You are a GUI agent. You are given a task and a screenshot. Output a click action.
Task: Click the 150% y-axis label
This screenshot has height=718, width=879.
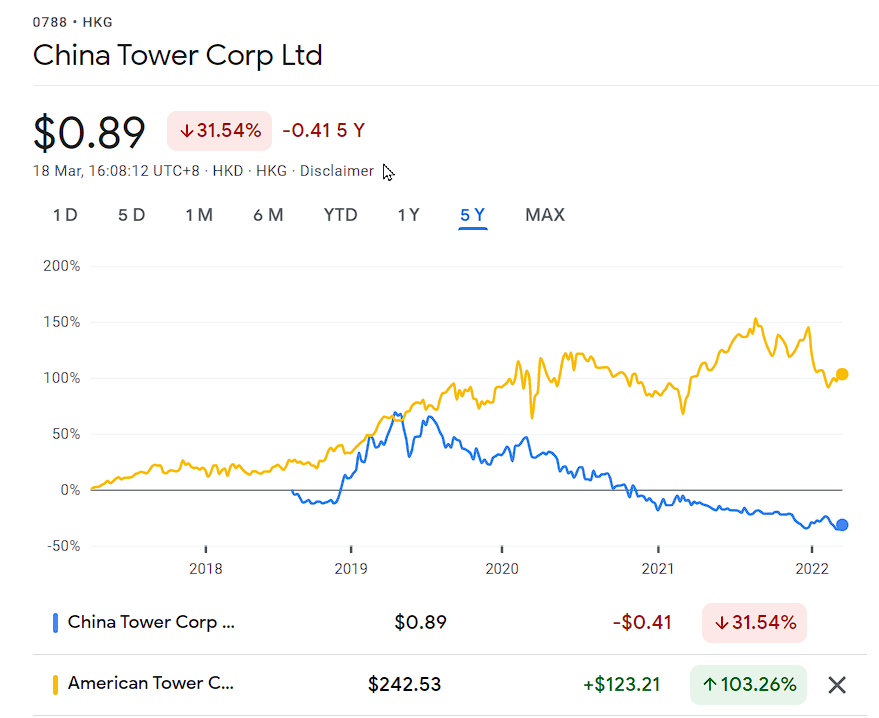[x=62, y=322]
